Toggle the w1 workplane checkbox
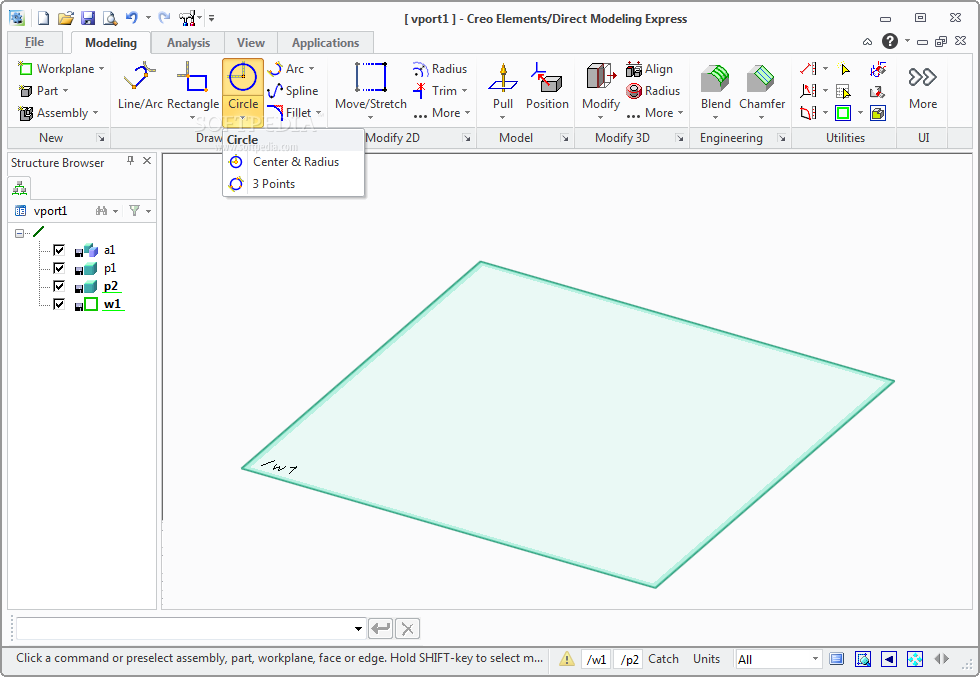 point(59,304)
